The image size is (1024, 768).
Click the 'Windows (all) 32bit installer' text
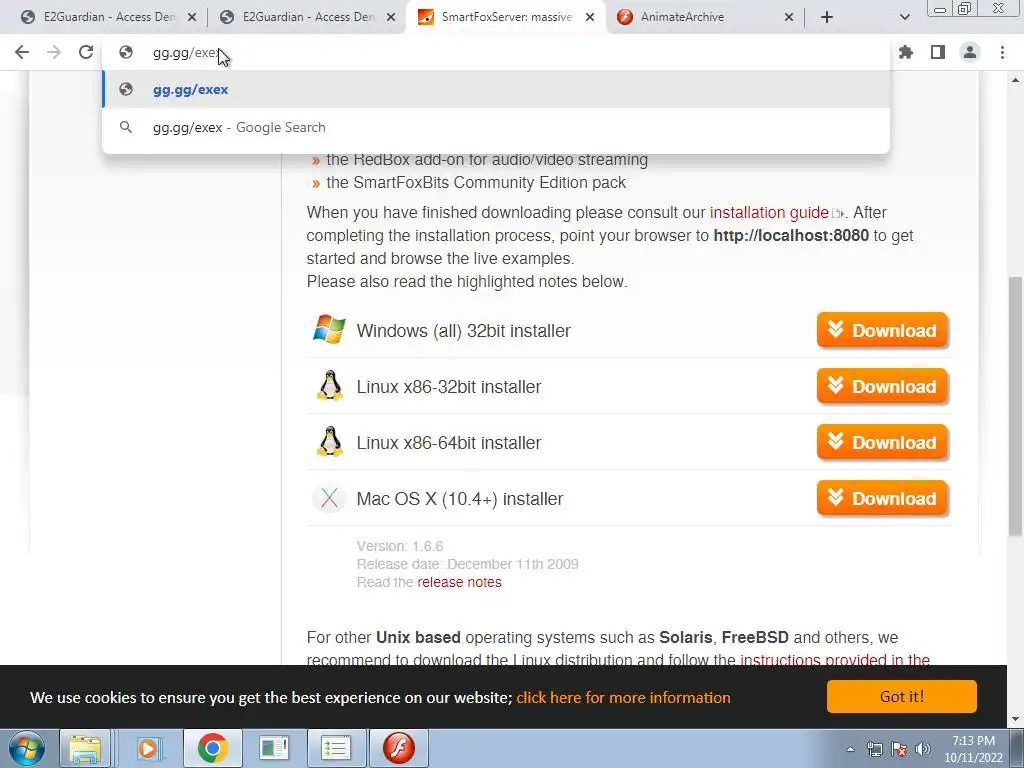[464, 331]
